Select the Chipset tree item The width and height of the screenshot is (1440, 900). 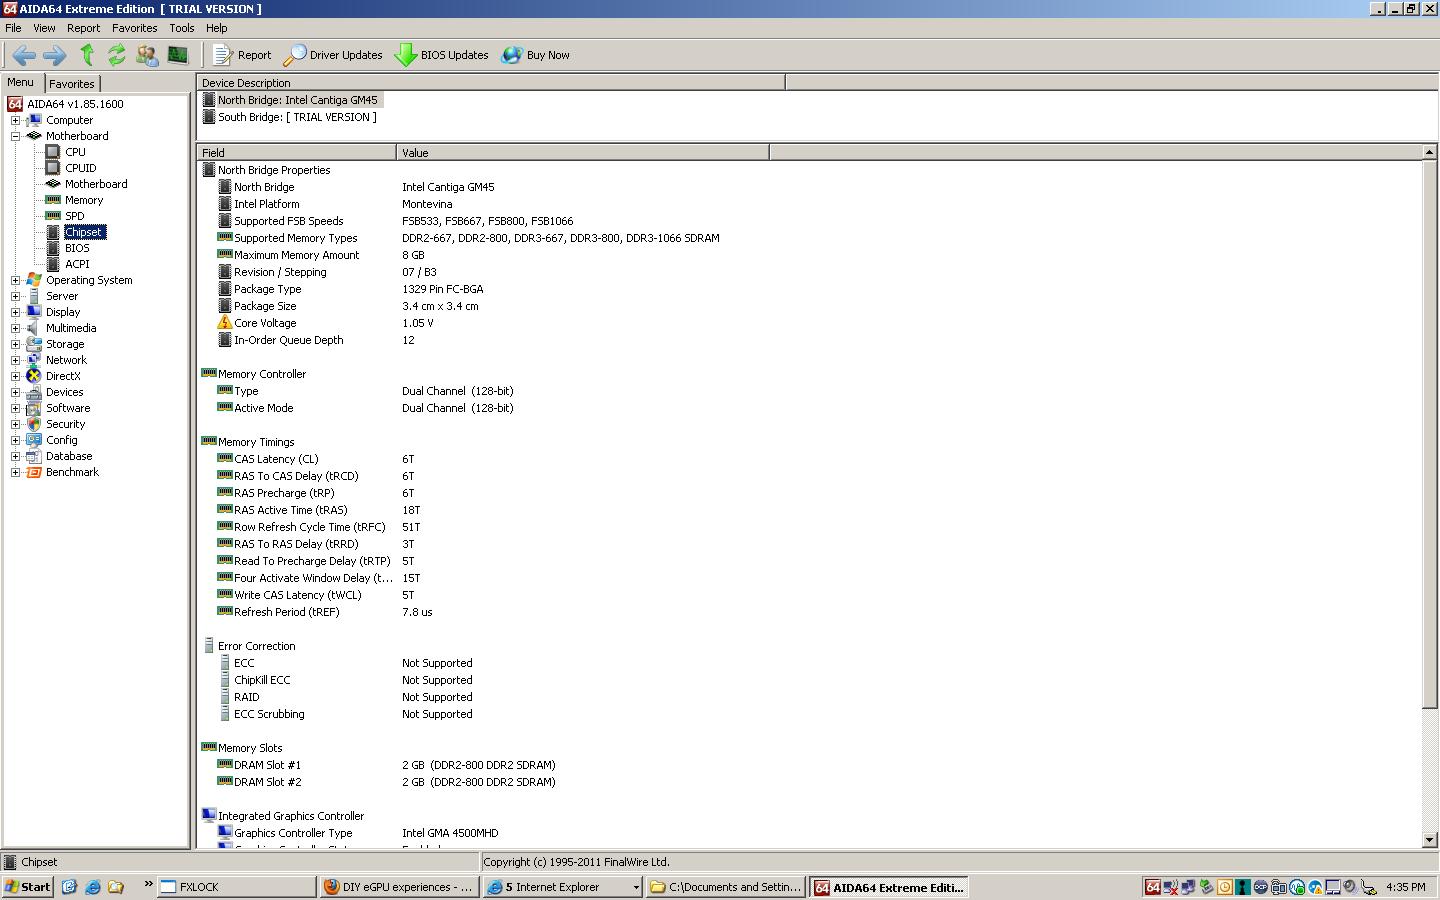click(84, 232)
